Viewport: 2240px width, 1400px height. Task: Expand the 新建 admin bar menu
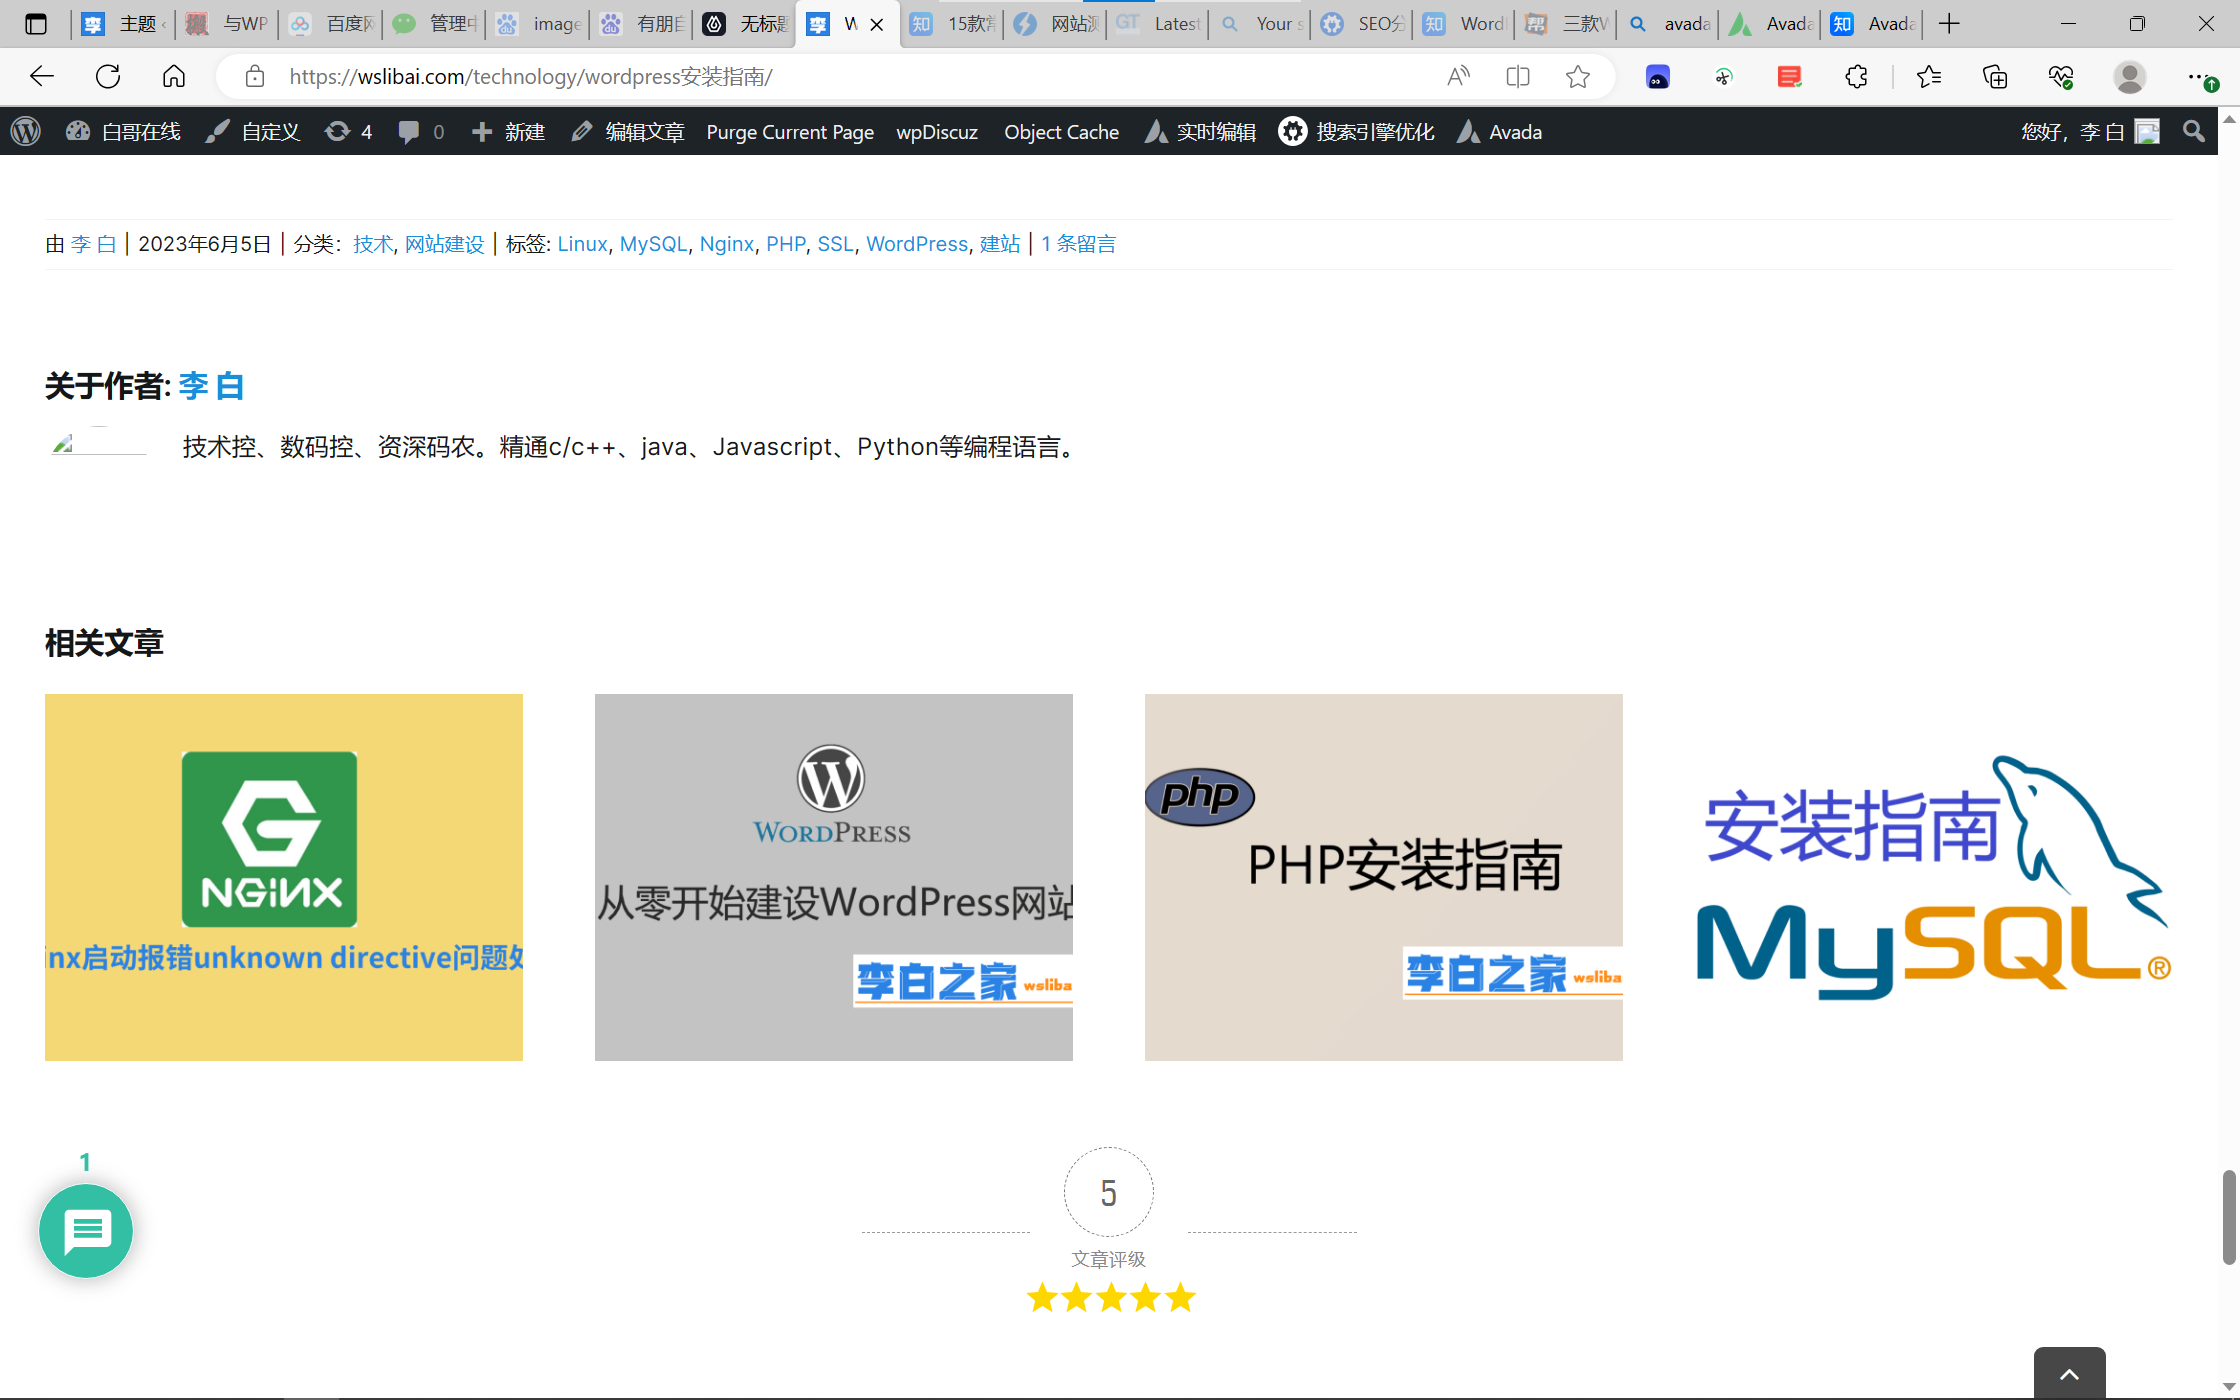pos(509,132)
